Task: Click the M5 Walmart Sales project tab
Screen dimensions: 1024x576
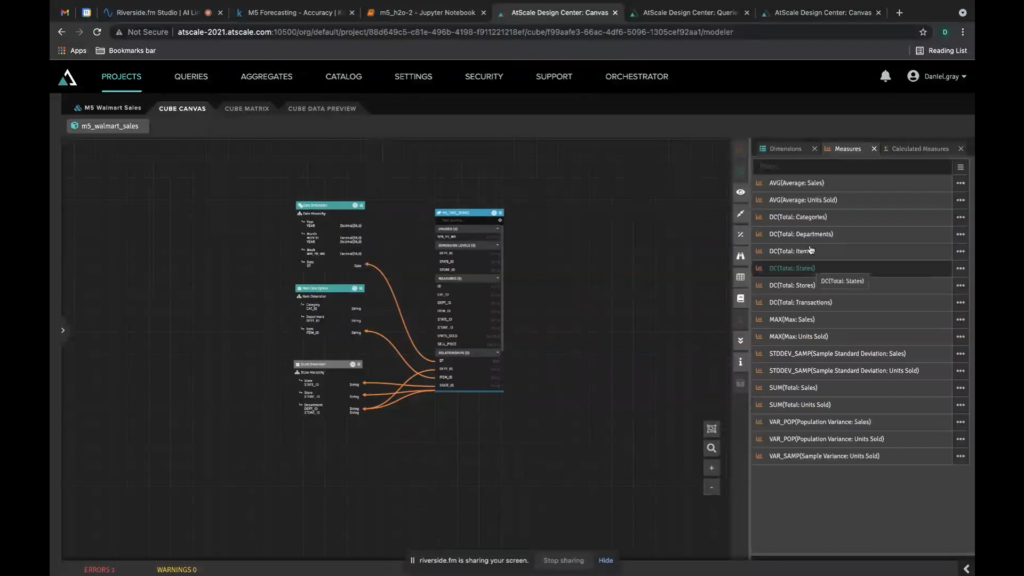Action: 108,108
